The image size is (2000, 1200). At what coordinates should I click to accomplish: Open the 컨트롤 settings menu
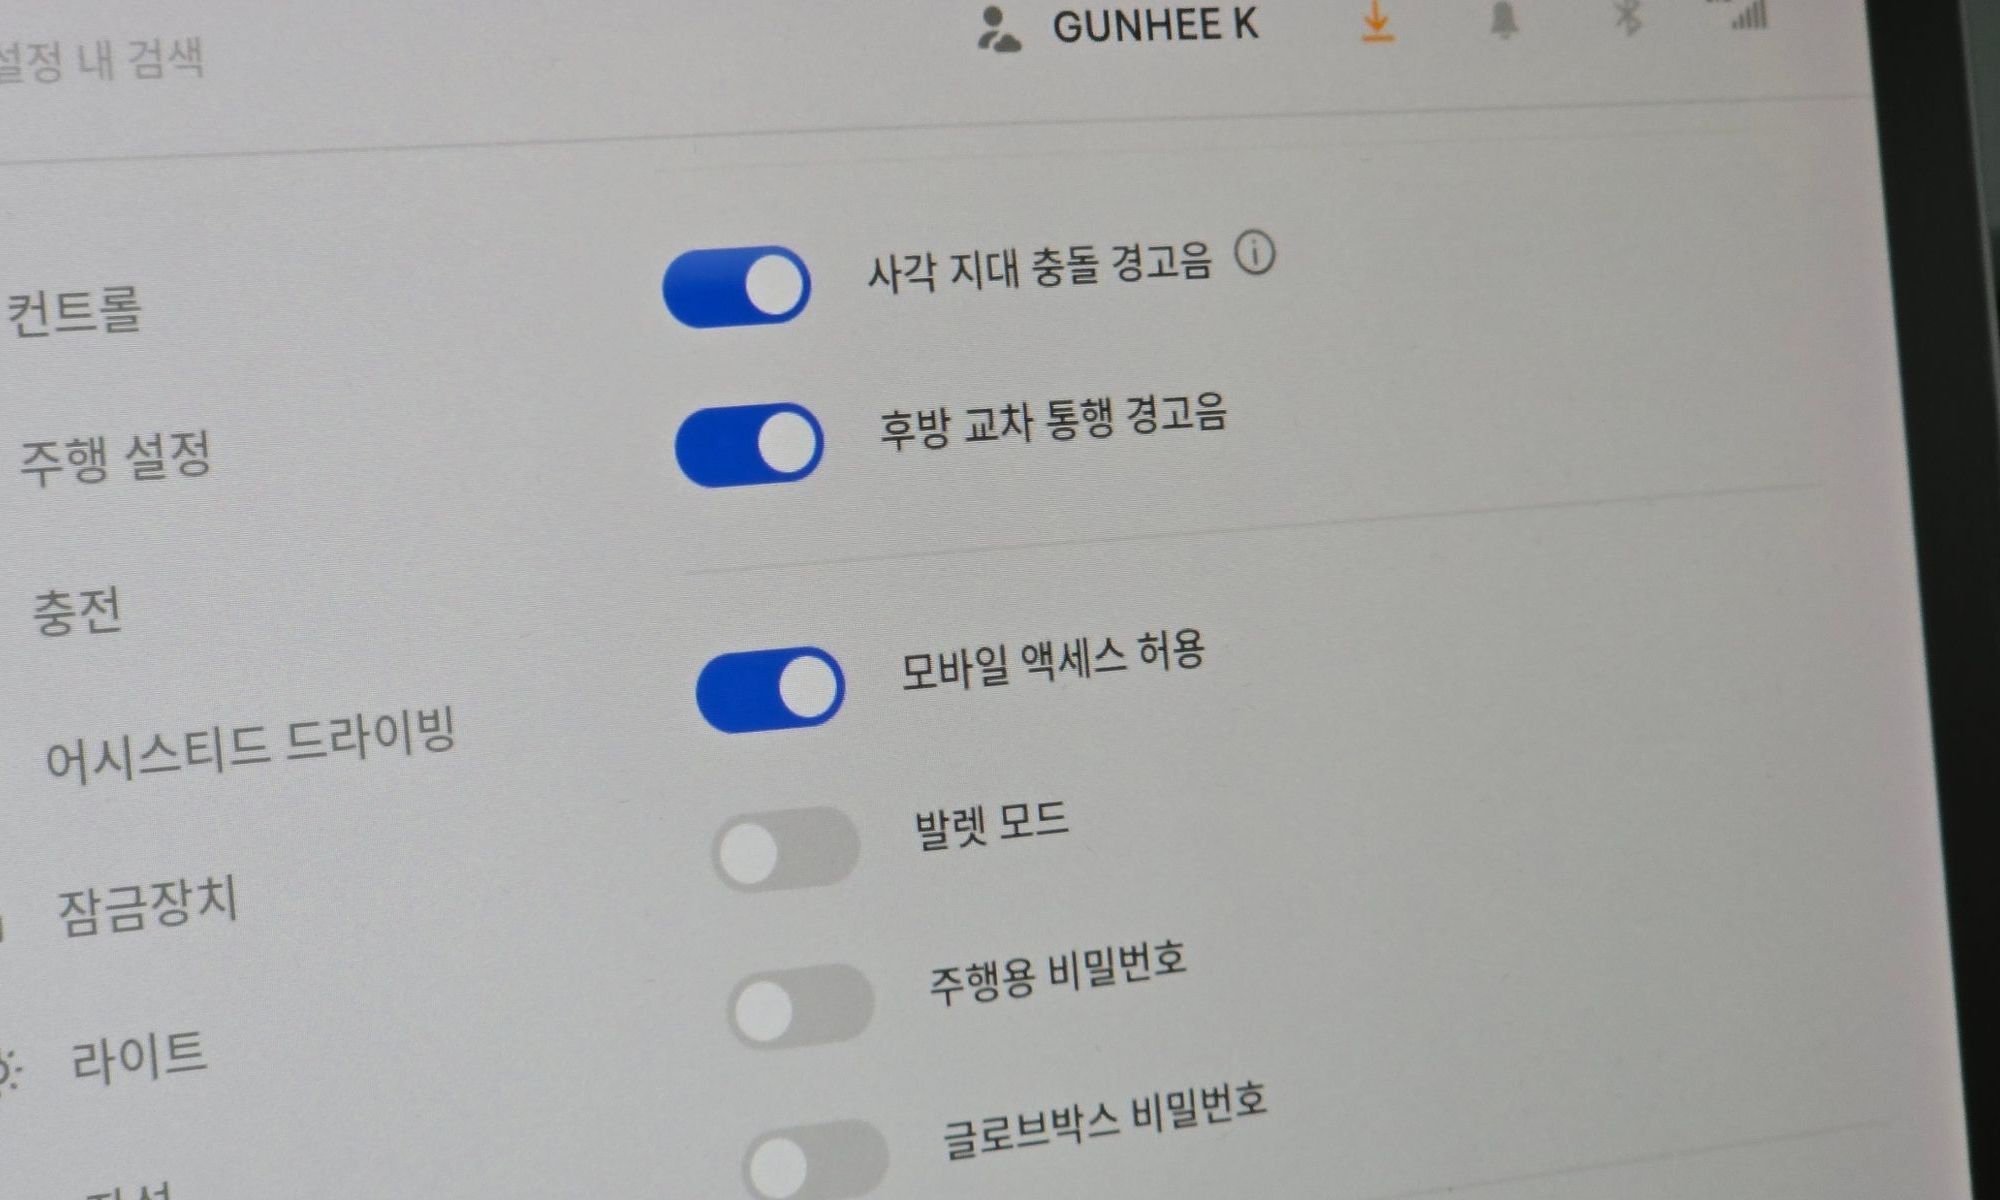point(74,311)
